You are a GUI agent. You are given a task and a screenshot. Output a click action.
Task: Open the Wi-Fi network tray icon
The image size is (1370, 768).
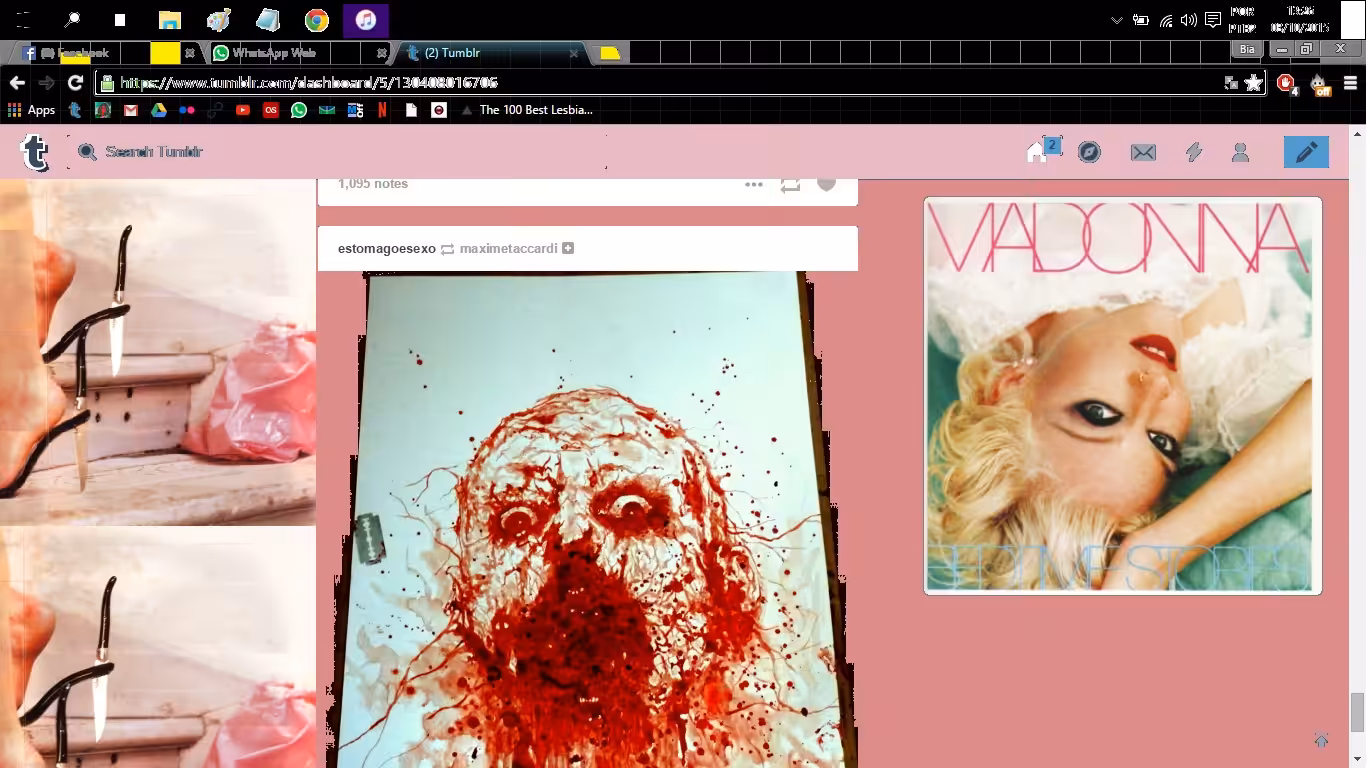1166,20
